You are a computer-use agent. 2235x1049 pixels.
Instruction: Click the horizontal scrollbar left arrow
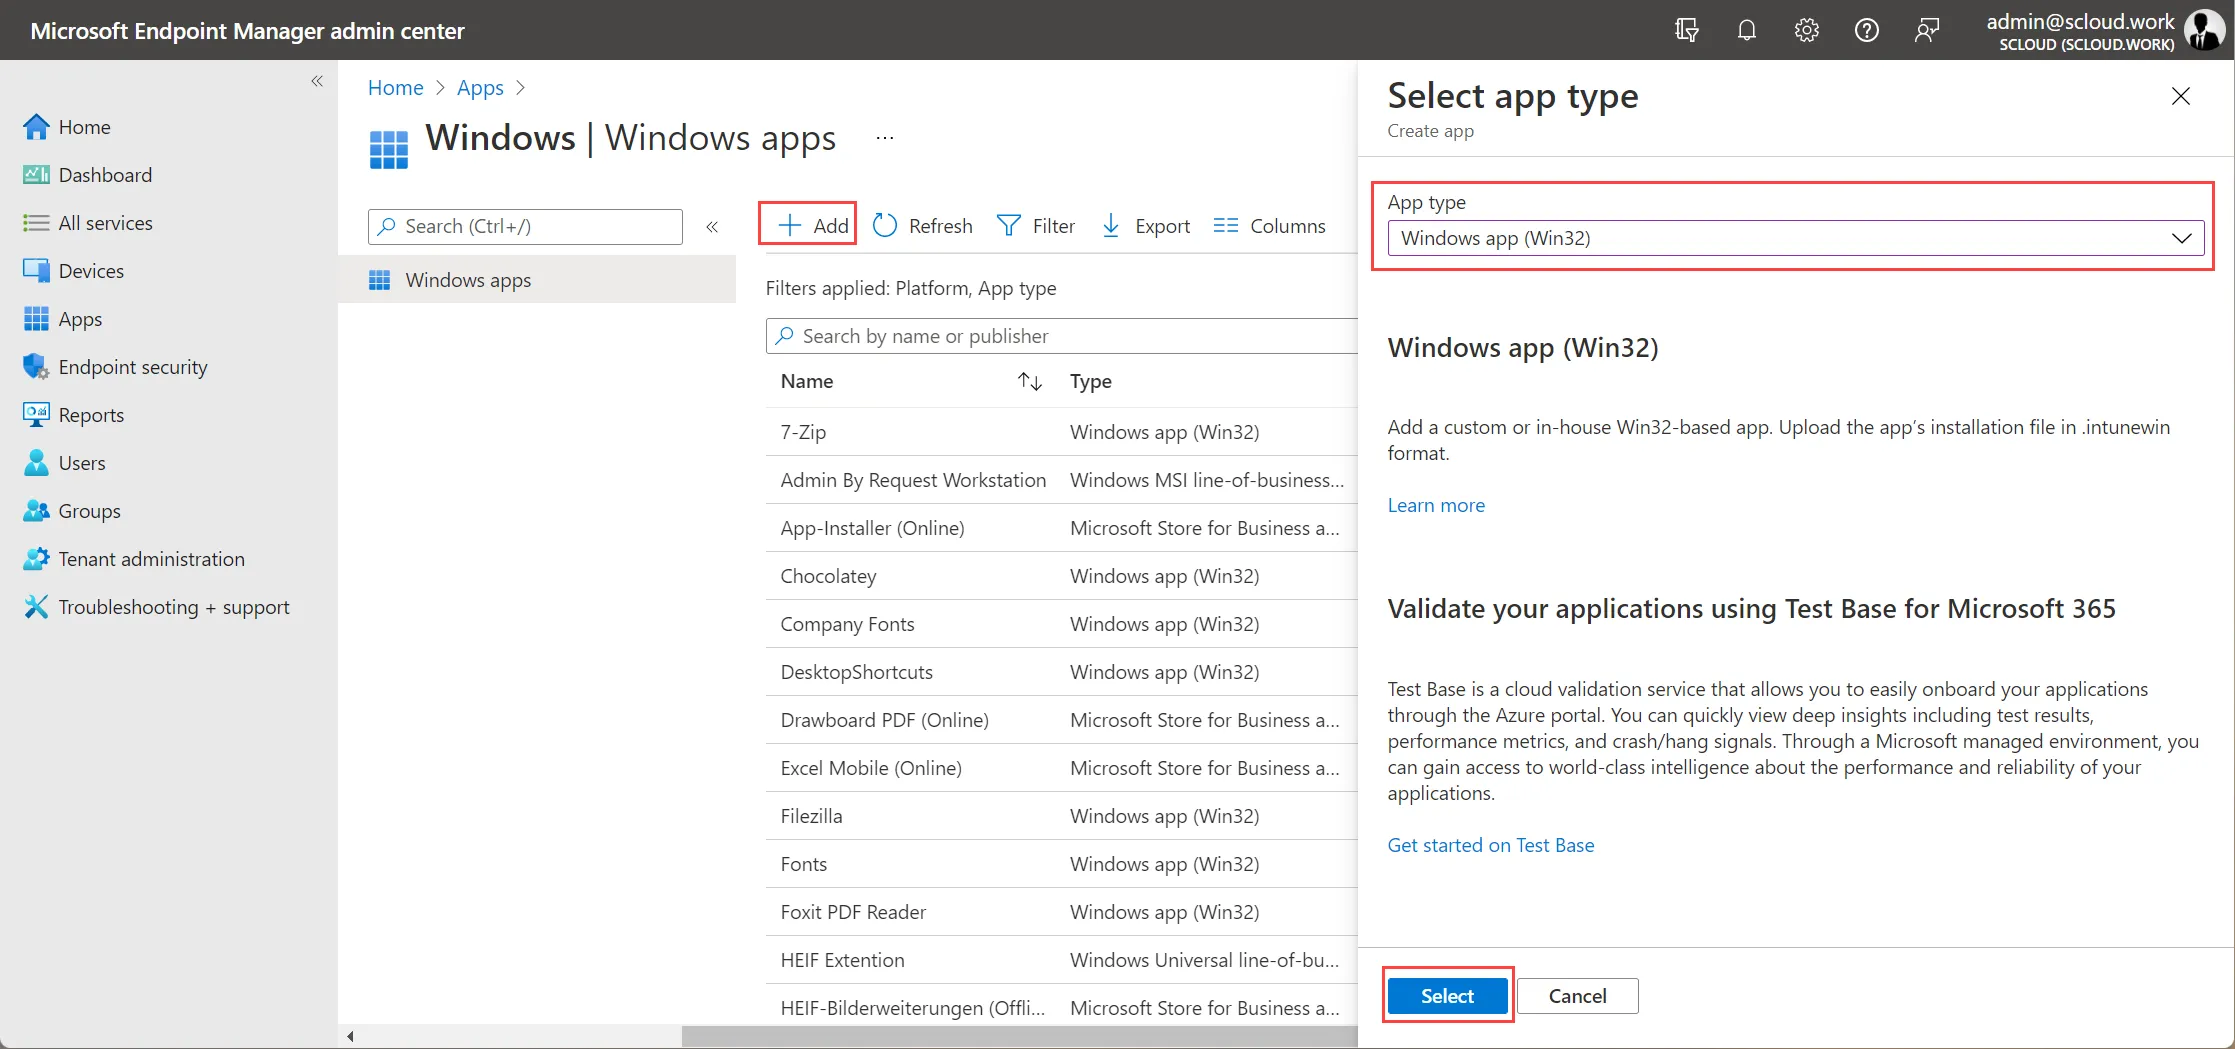tap(350, 1036)
